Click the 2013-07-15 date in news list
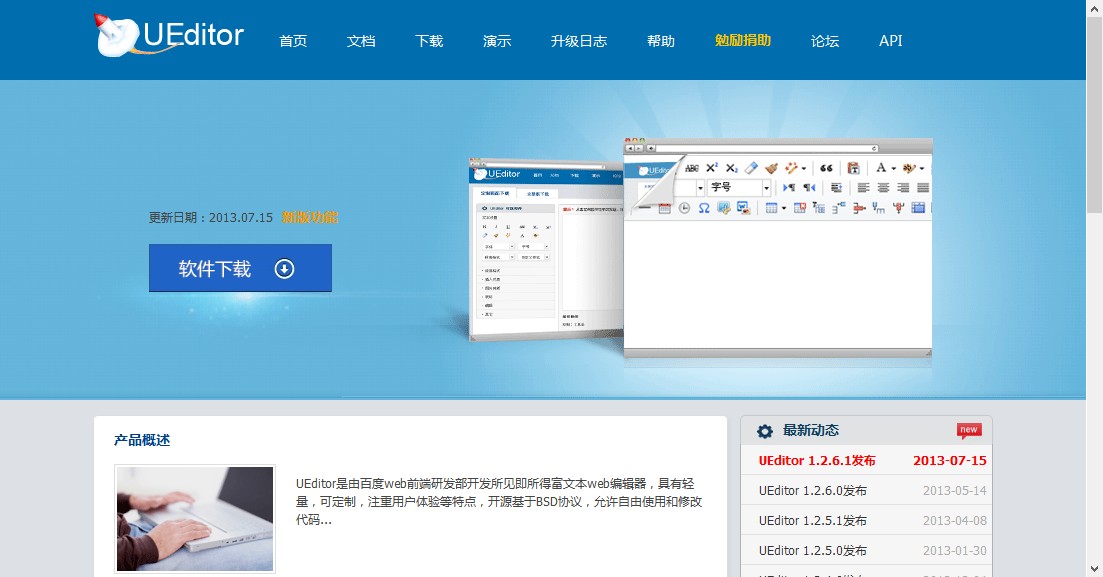This screenshot has height=577, width=1103. (950, 461)
